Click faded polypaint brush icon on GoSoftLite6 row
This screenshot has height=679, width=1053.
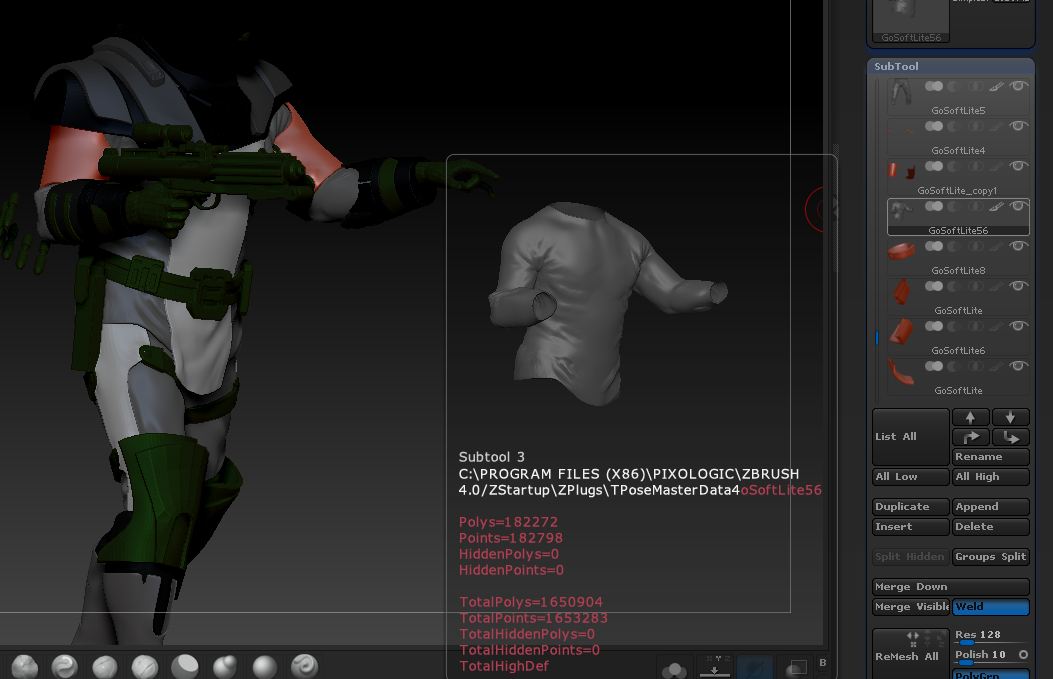(997, 326)
